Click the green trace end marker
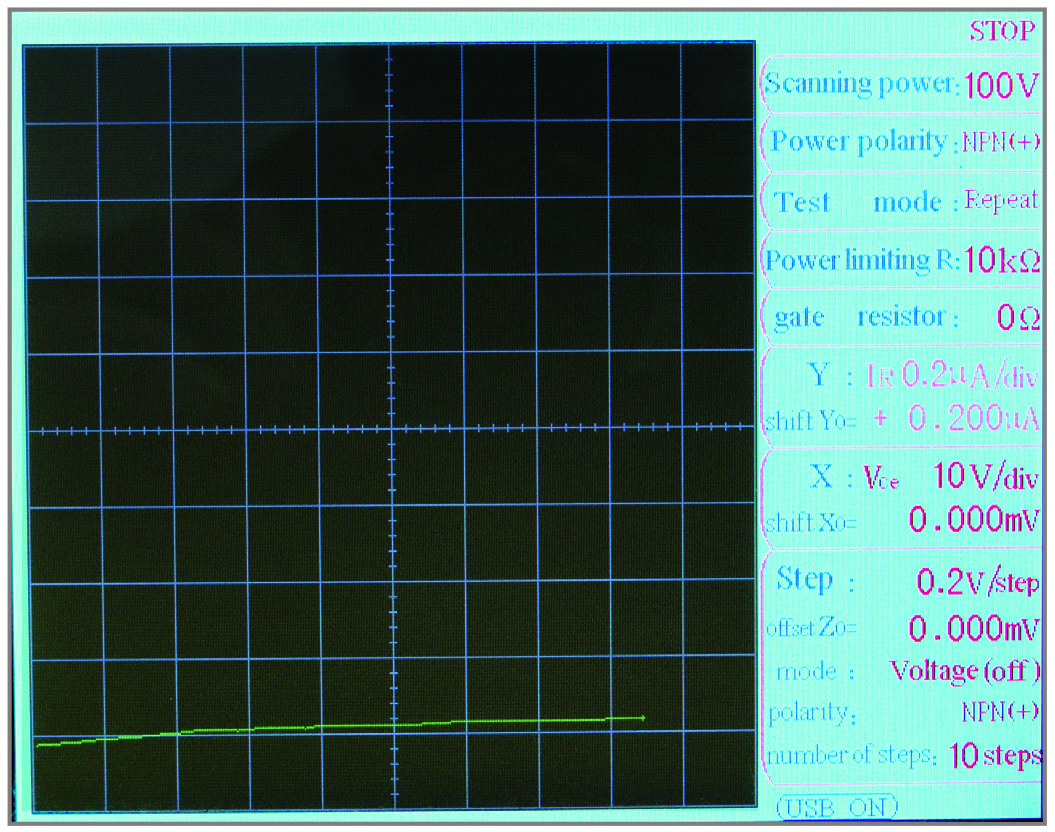The width and height of the screenshot is (1055, 832). pos(642,718)
